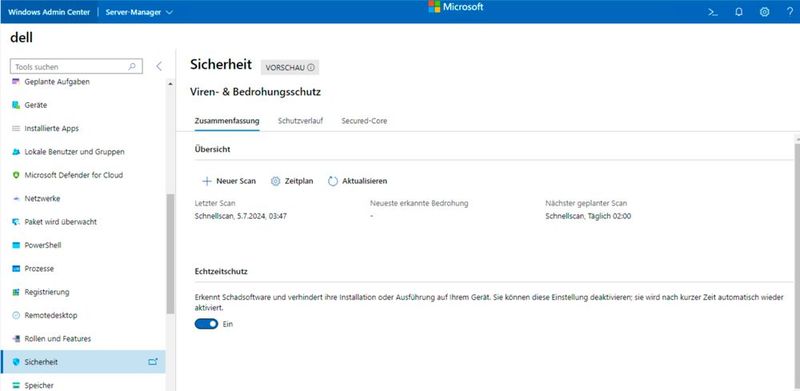Start a Neuer Scan

pos(229,181)
